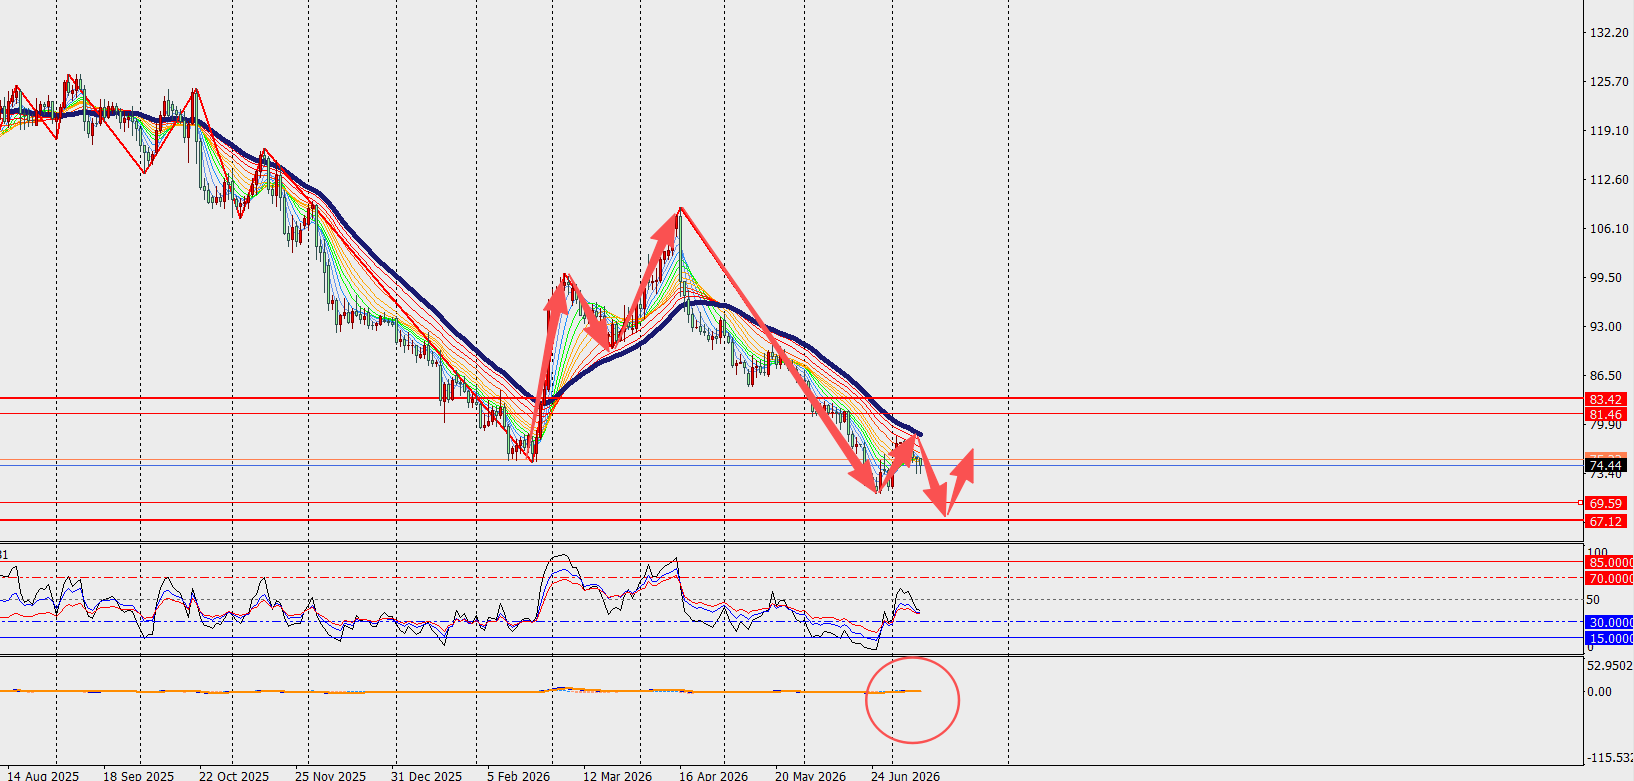Select the red down arrow pointing toward 67.12
Viewport: 1634px width, 781px height.
934,478
